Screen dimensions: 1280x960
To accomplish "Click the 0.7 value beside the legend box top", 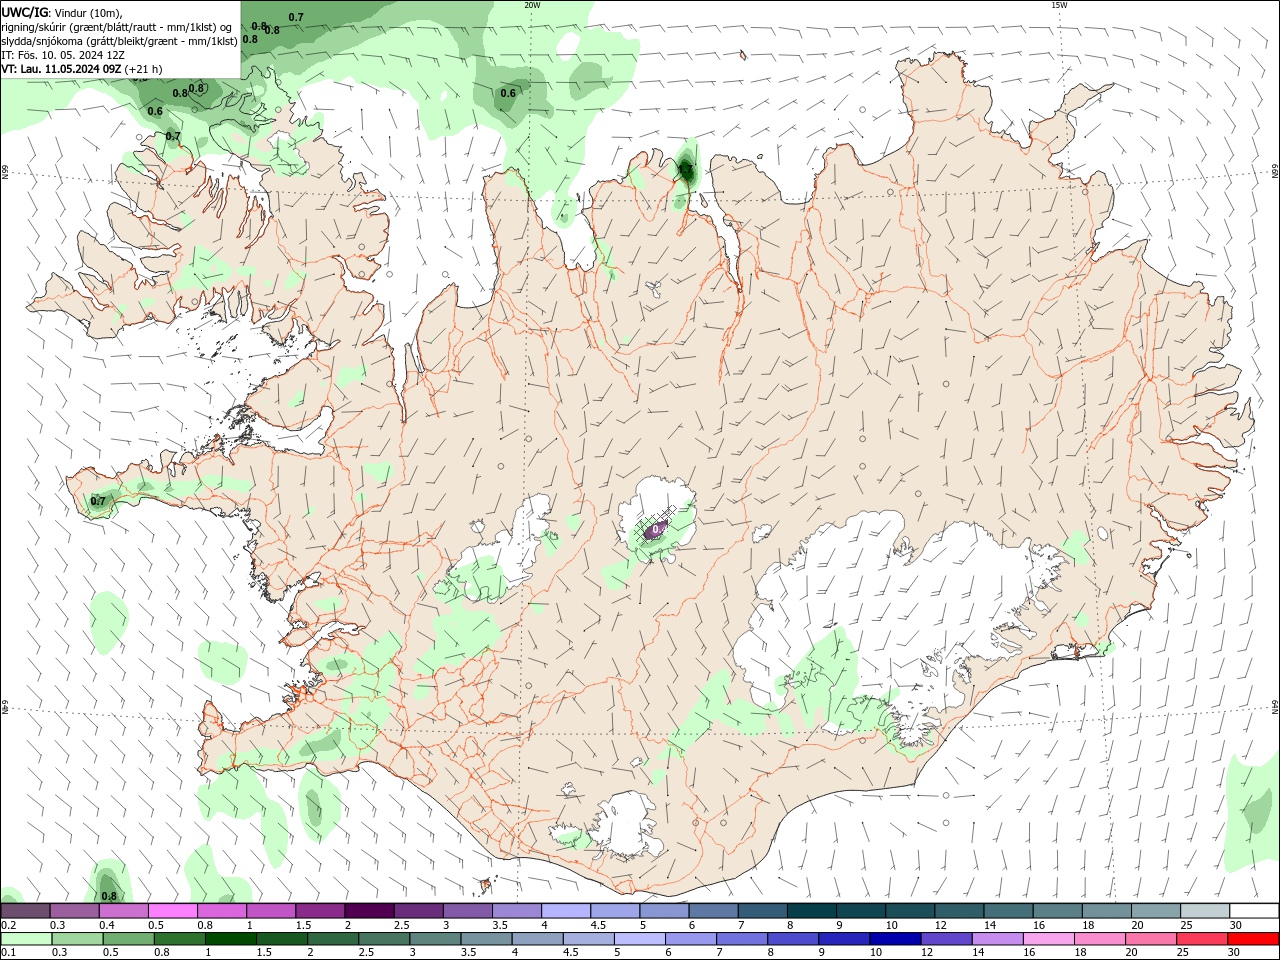I will pos(296,17).
